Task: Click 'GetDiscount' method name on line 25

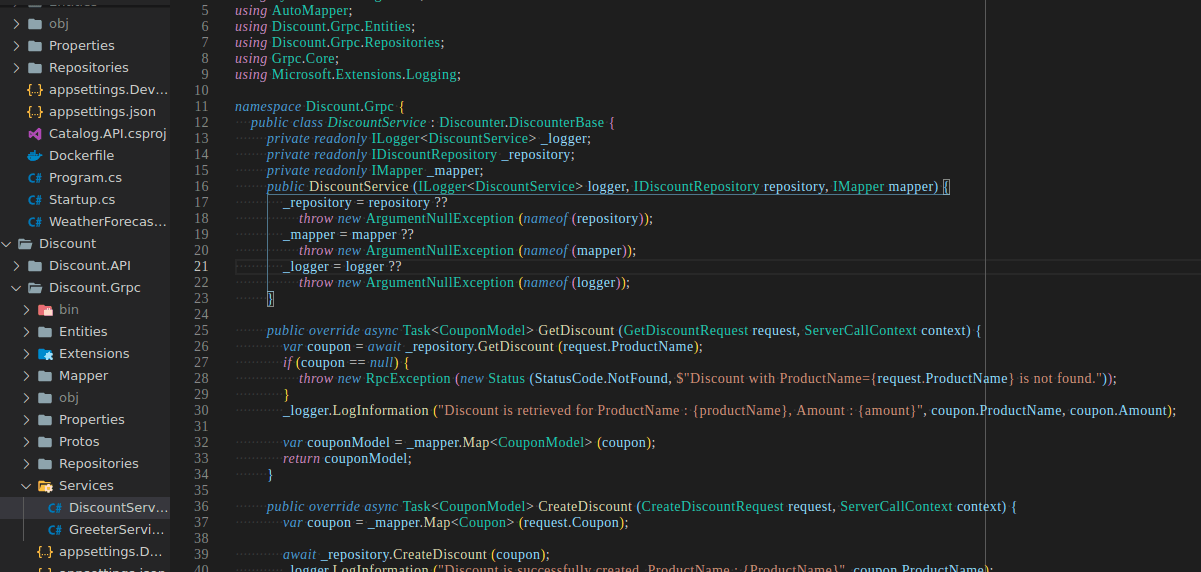Action: (x=576, y=330)
